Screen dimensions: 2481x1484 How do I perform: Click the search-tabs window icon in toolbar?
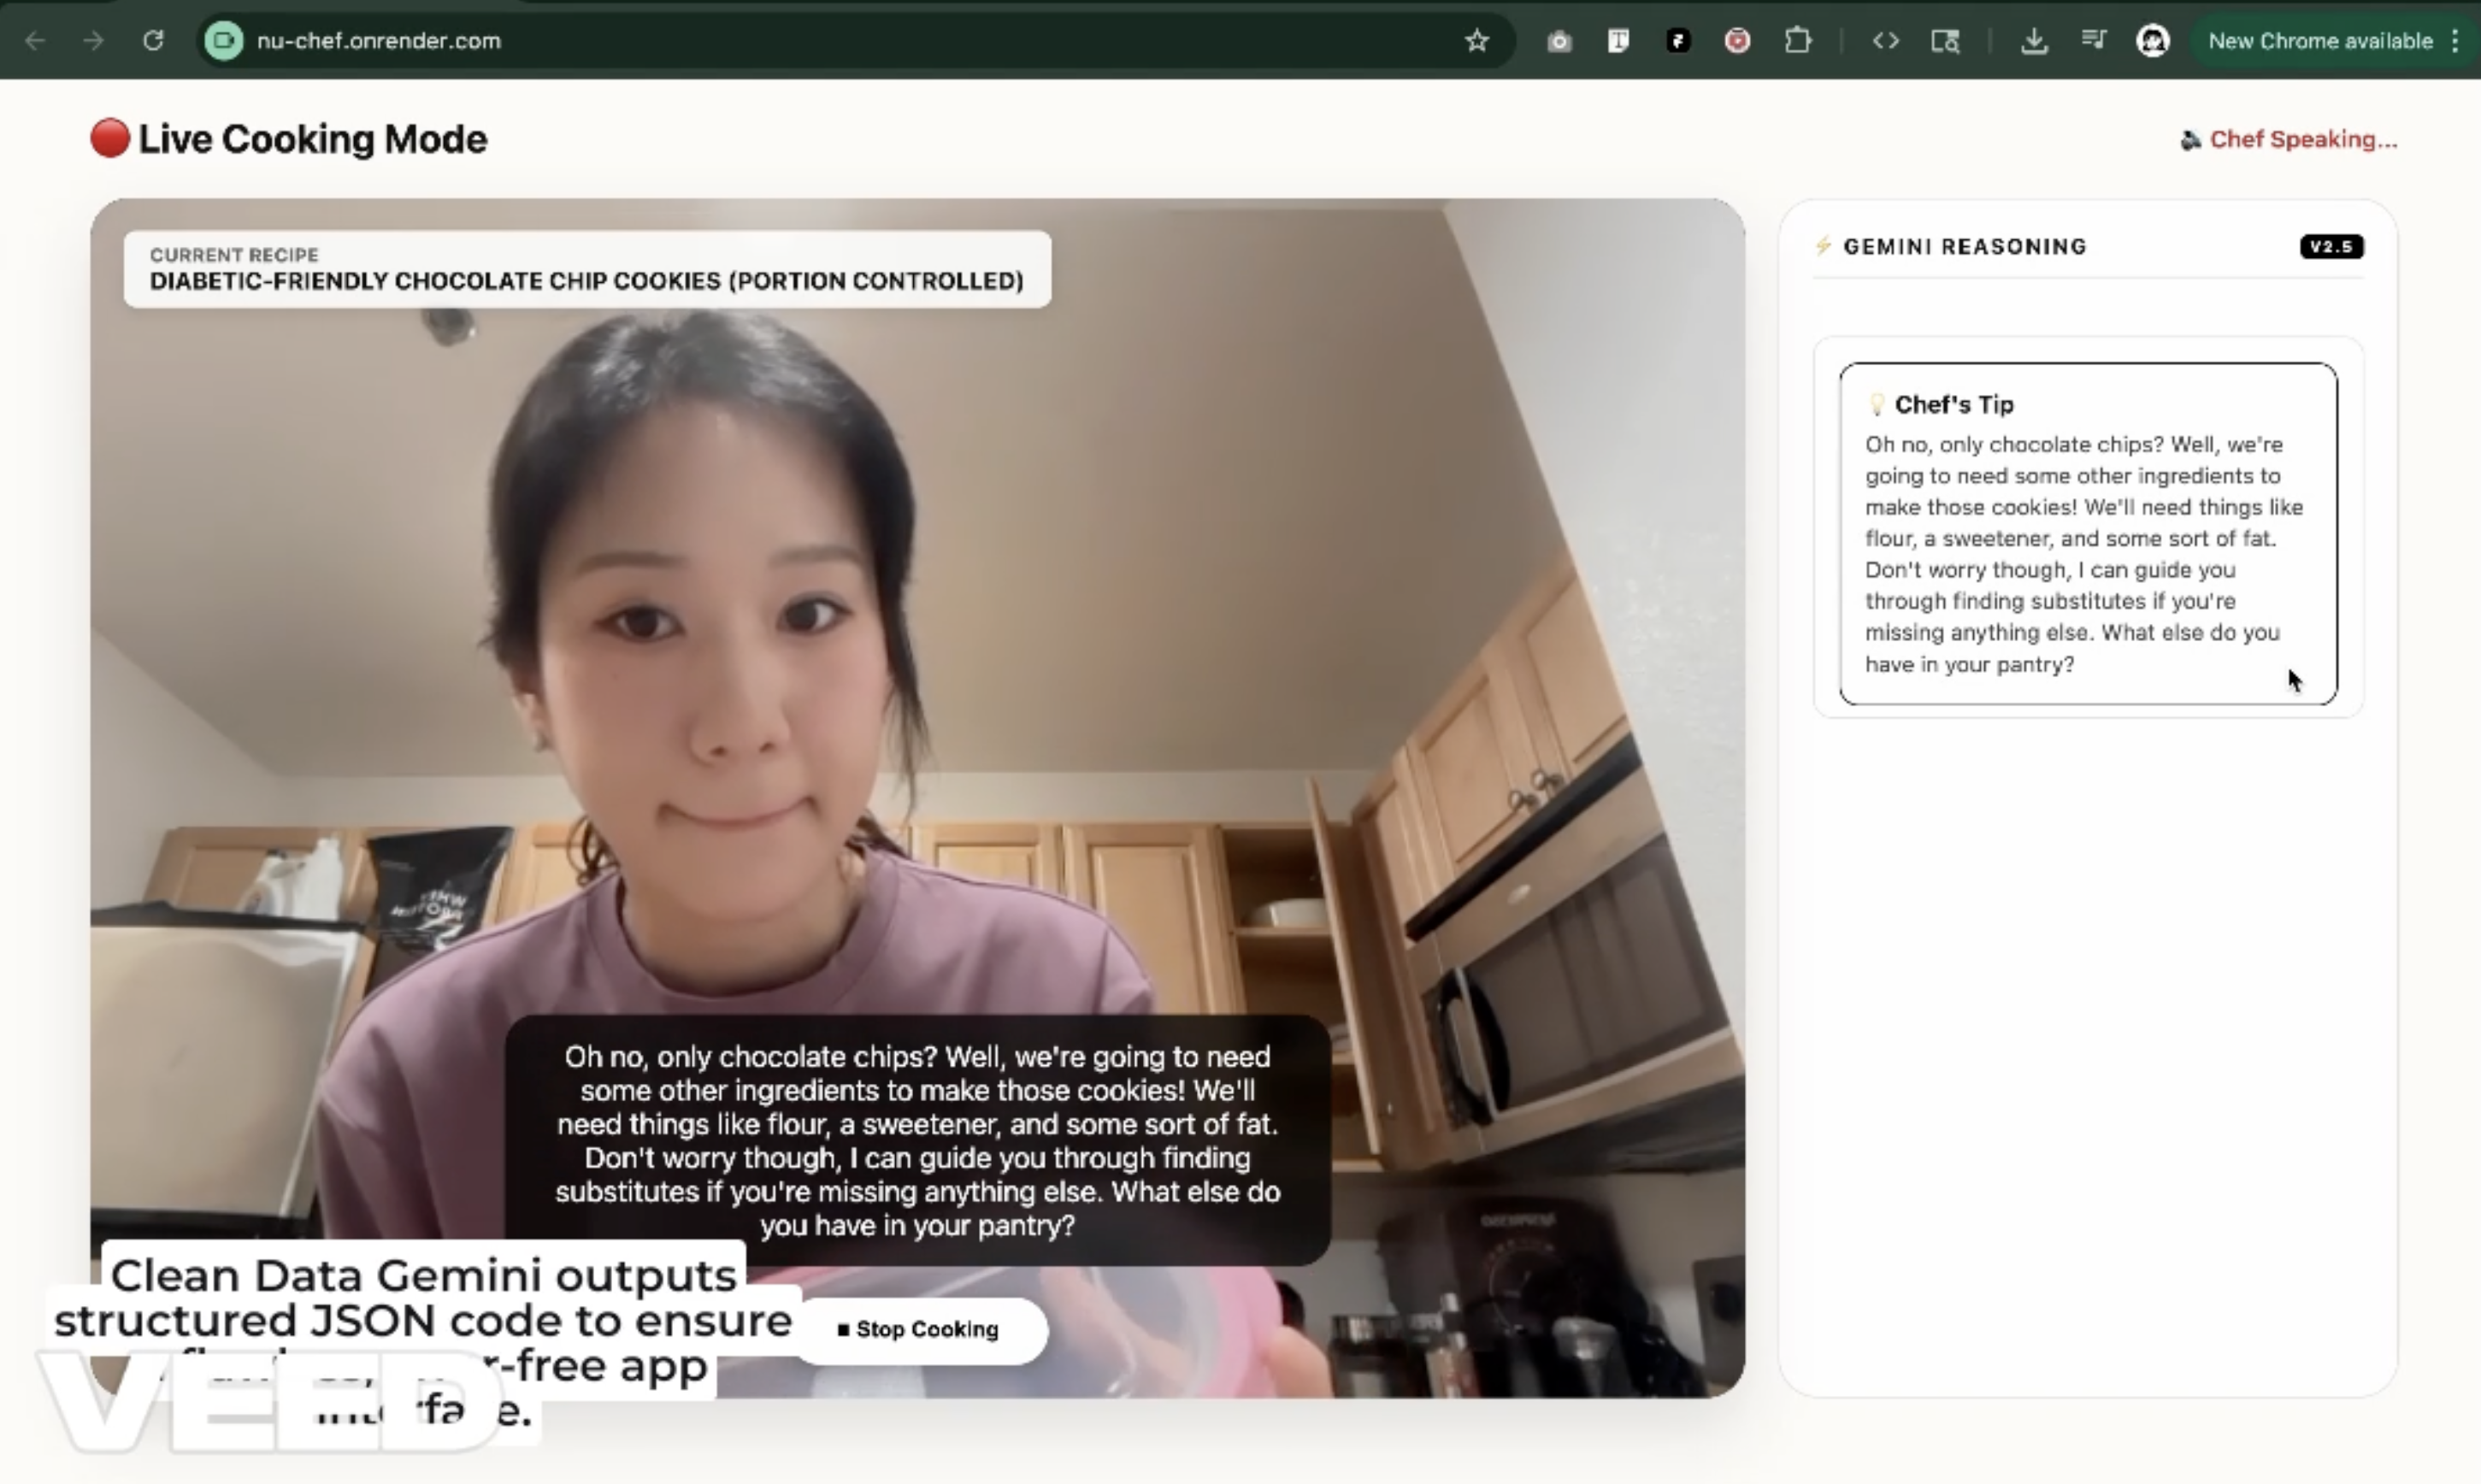[x=1944, y=41]
